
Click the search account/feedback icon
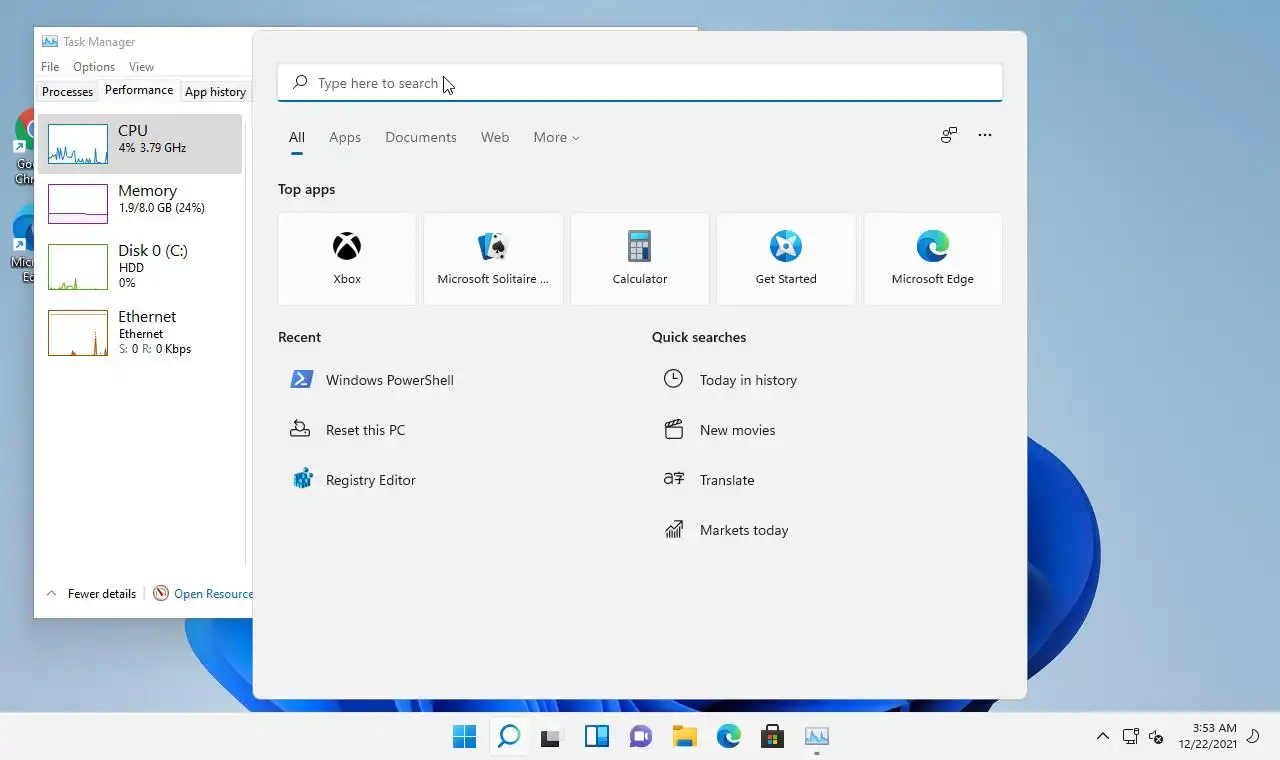coord(949,135)
